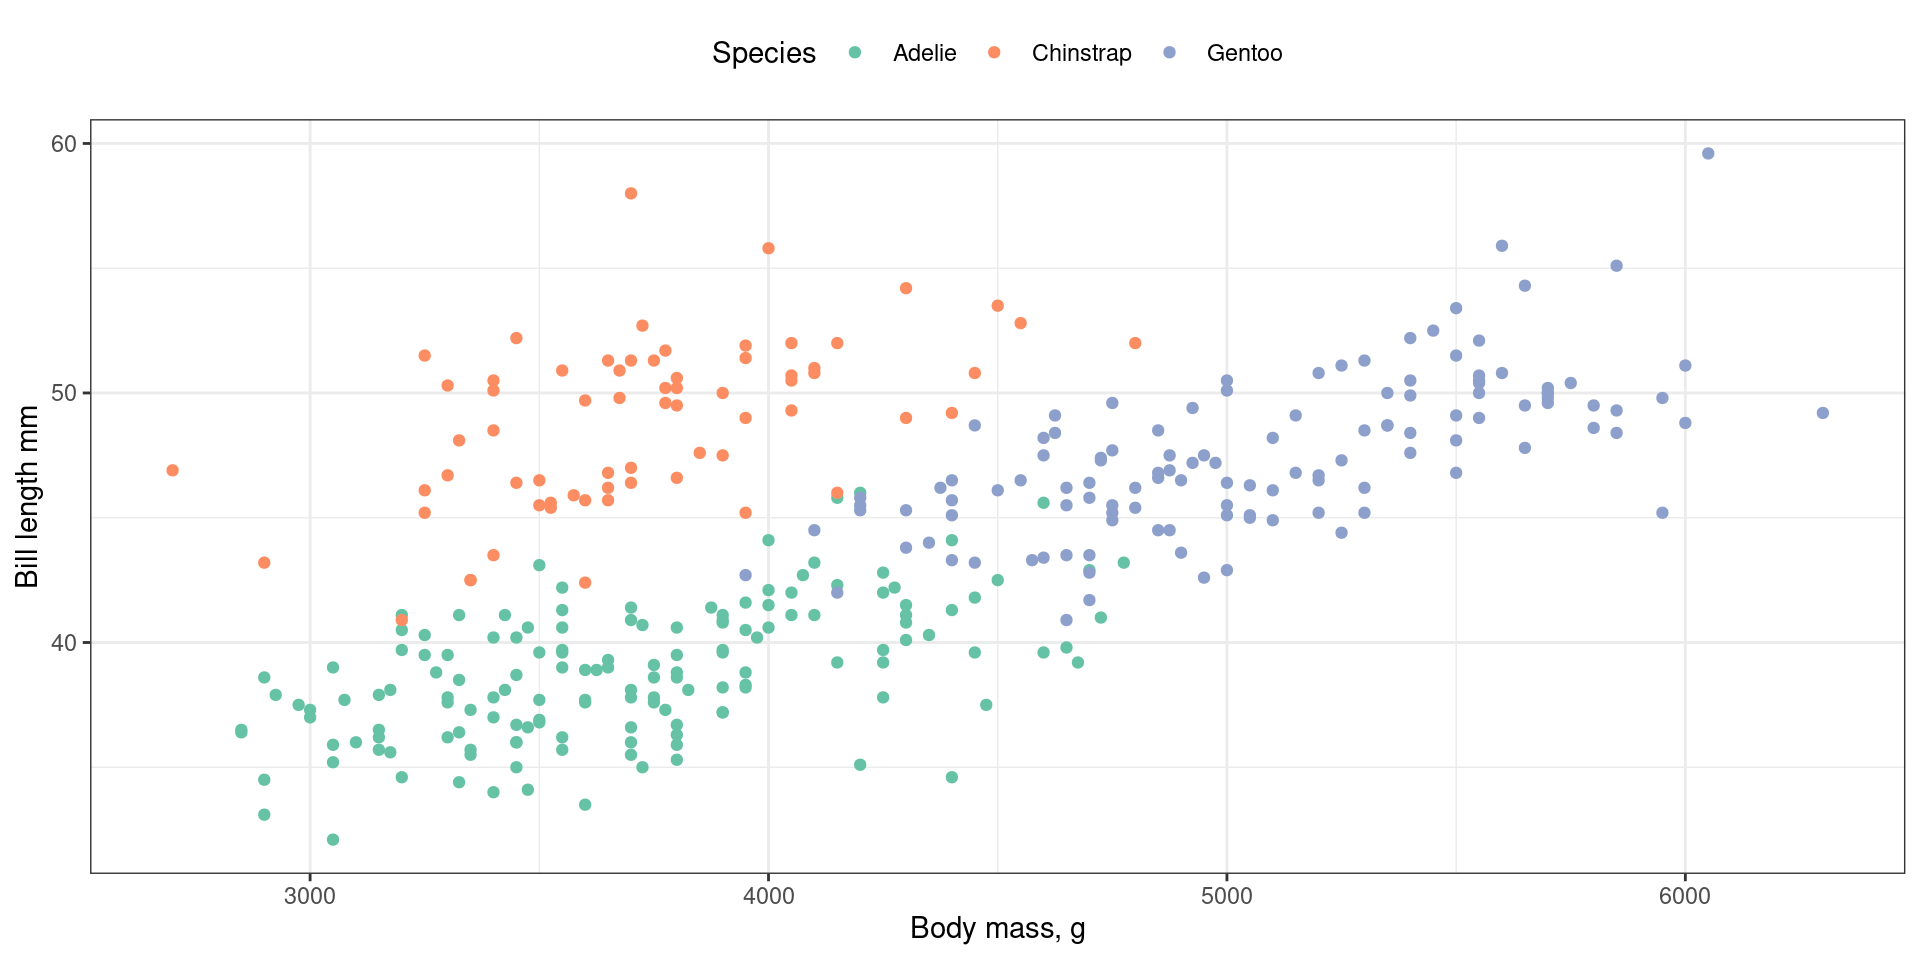Select the rightmost purple Gentoo data point
1920x960 pixels.
(x=1823, y=413)
